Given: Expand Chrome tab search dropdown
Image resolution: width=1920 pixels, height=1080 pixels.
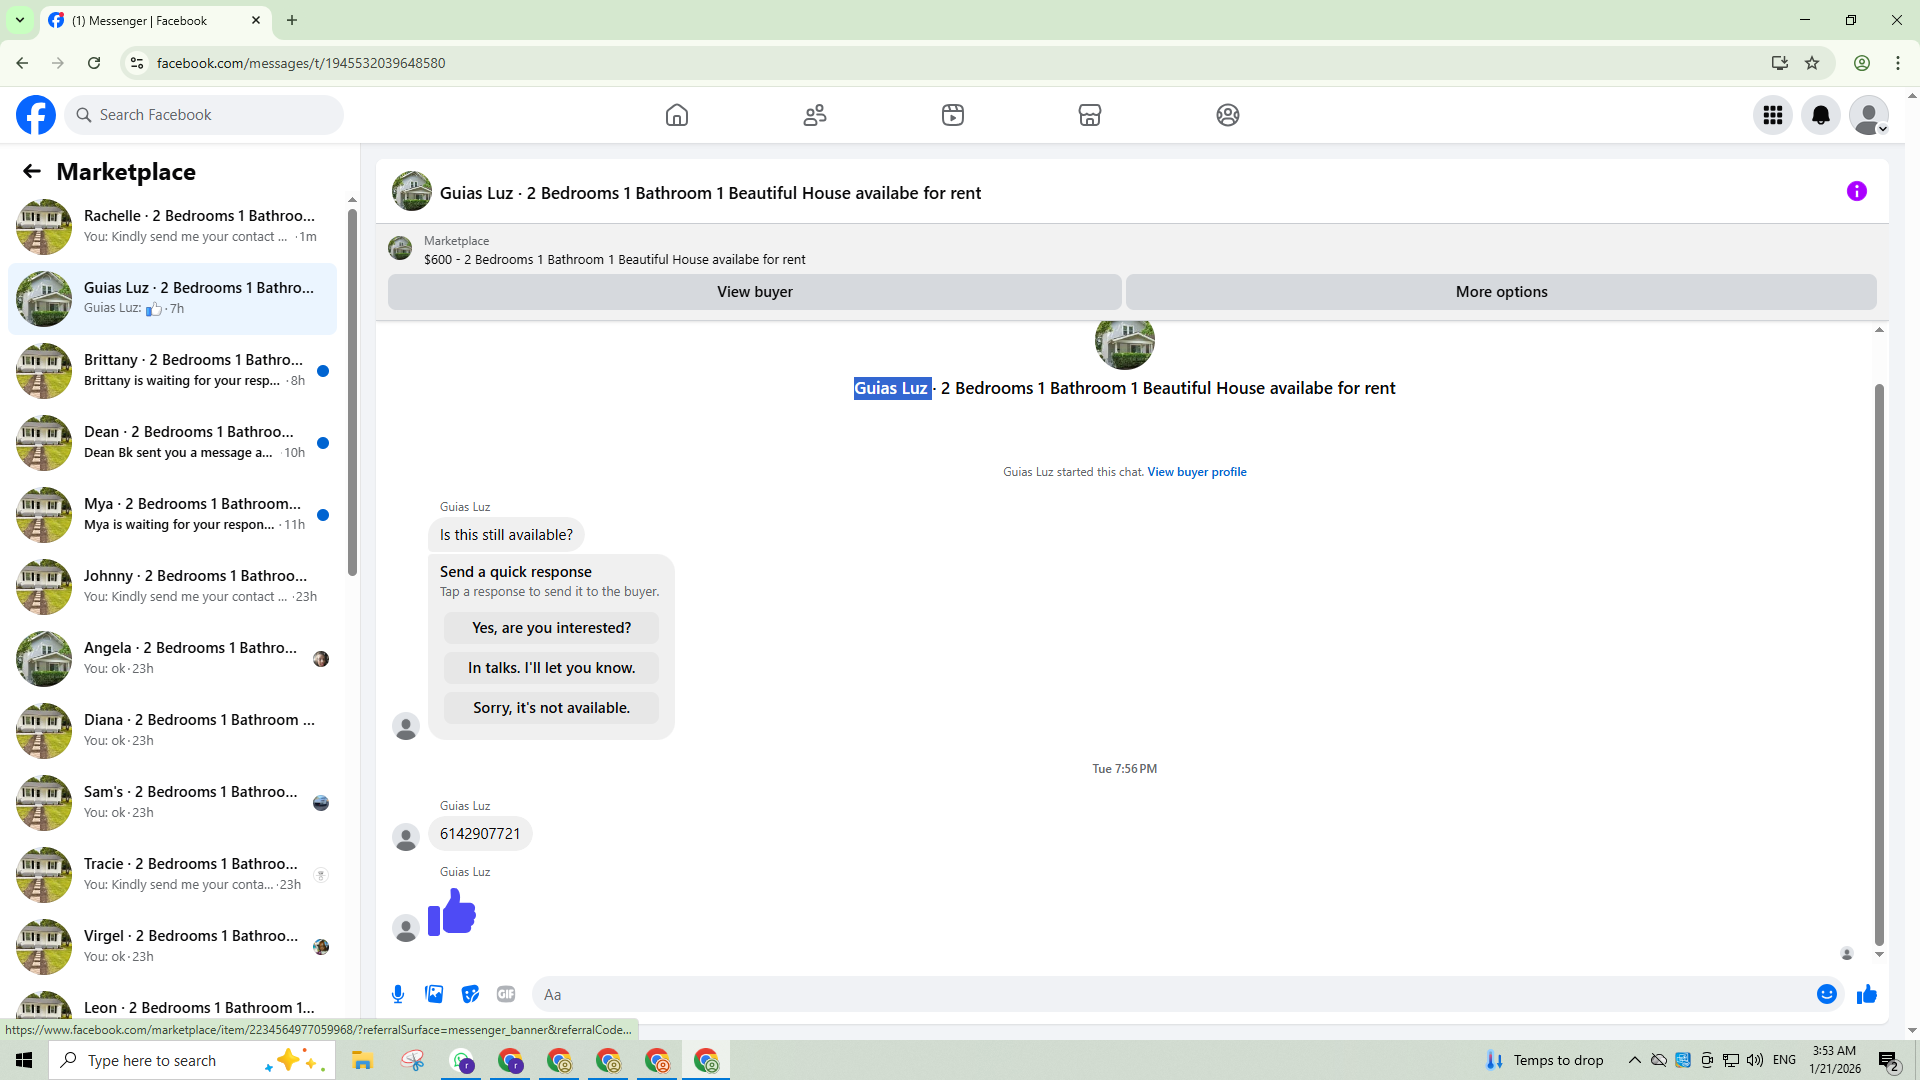Looking at the screenshot, I should 19,20.
